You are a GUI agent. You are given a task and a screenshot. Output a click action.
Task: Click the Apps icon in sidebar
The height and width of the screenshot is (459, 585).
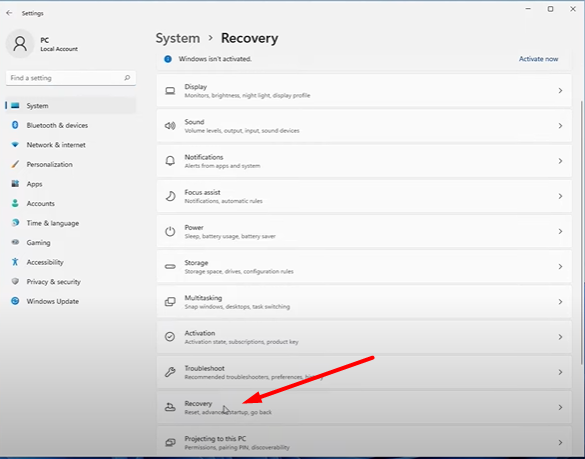point(15,184)
